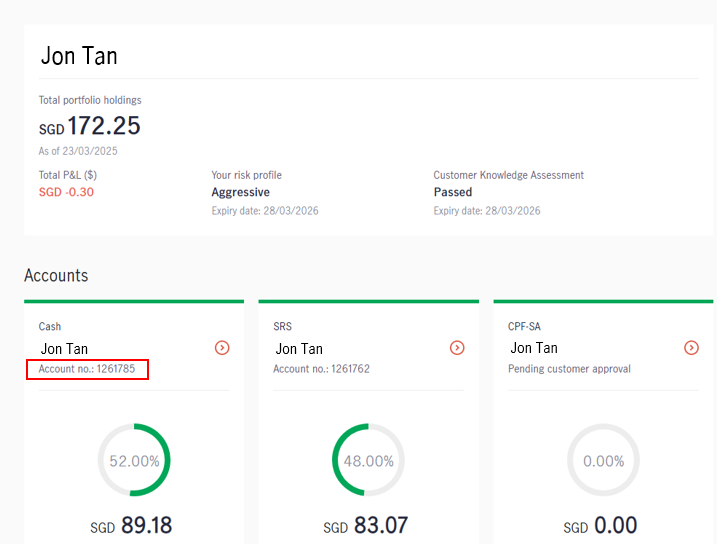
Task: Open the CPF-SA account arrow icon
Action: click(691, 348)
